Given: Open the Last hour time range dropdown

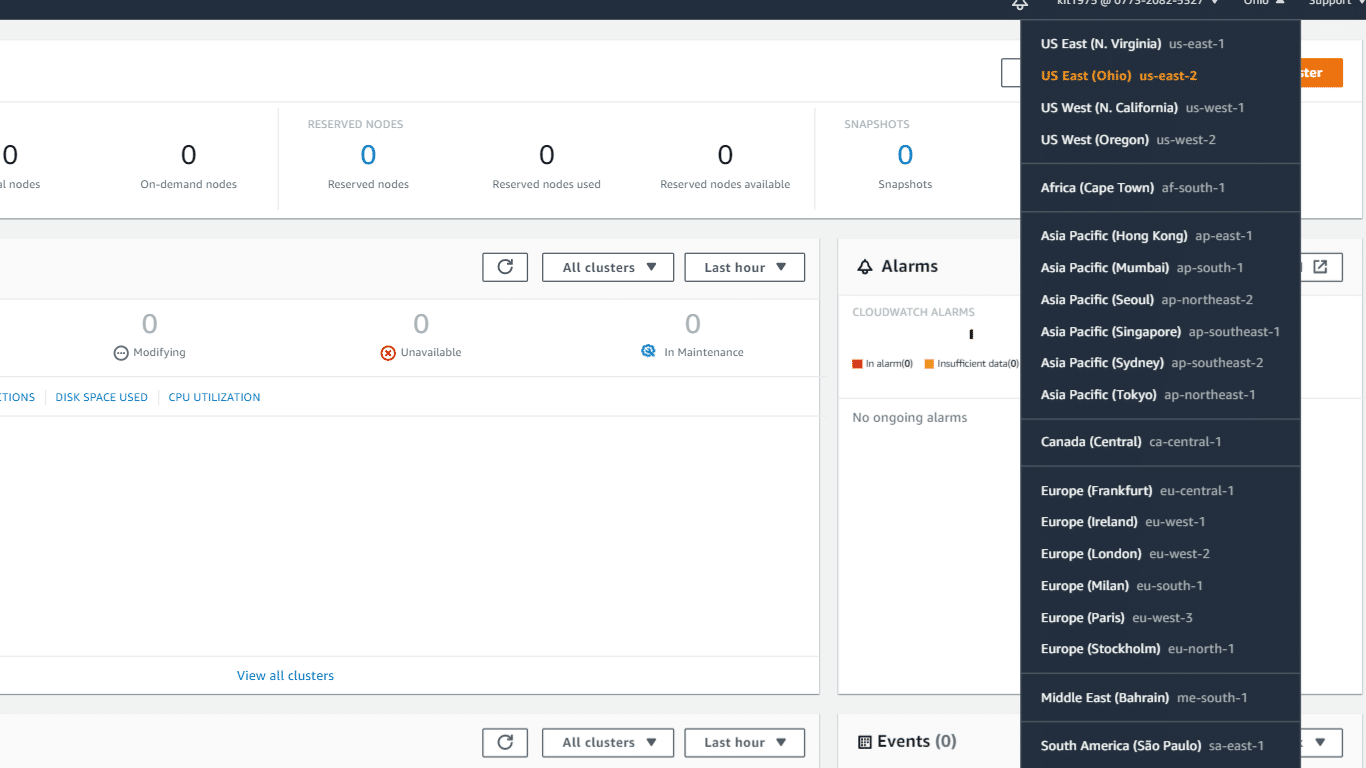Looking at the screenshot, I should pos(744,267).
